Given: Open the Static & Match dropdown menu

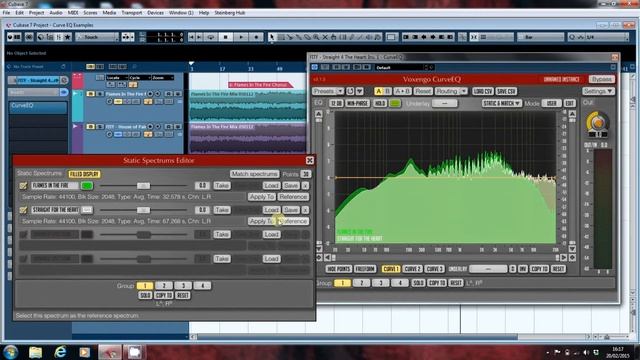Looking at the screenshot, I should coord(501,103).
